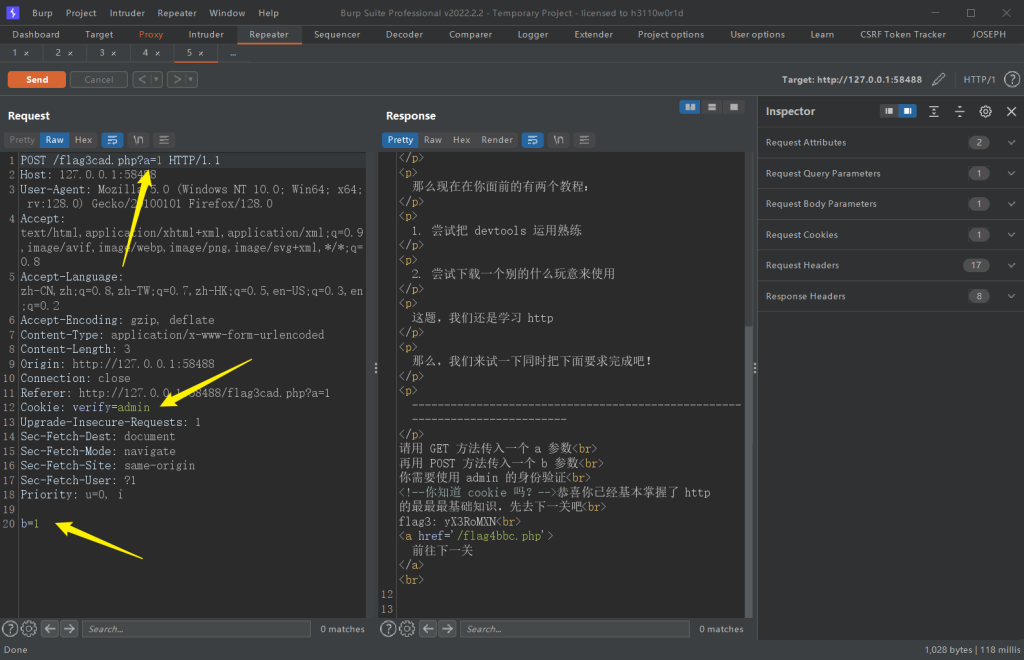The image size is (1024, 660).
Task: Open the Help menu
Action: point(268,13)
